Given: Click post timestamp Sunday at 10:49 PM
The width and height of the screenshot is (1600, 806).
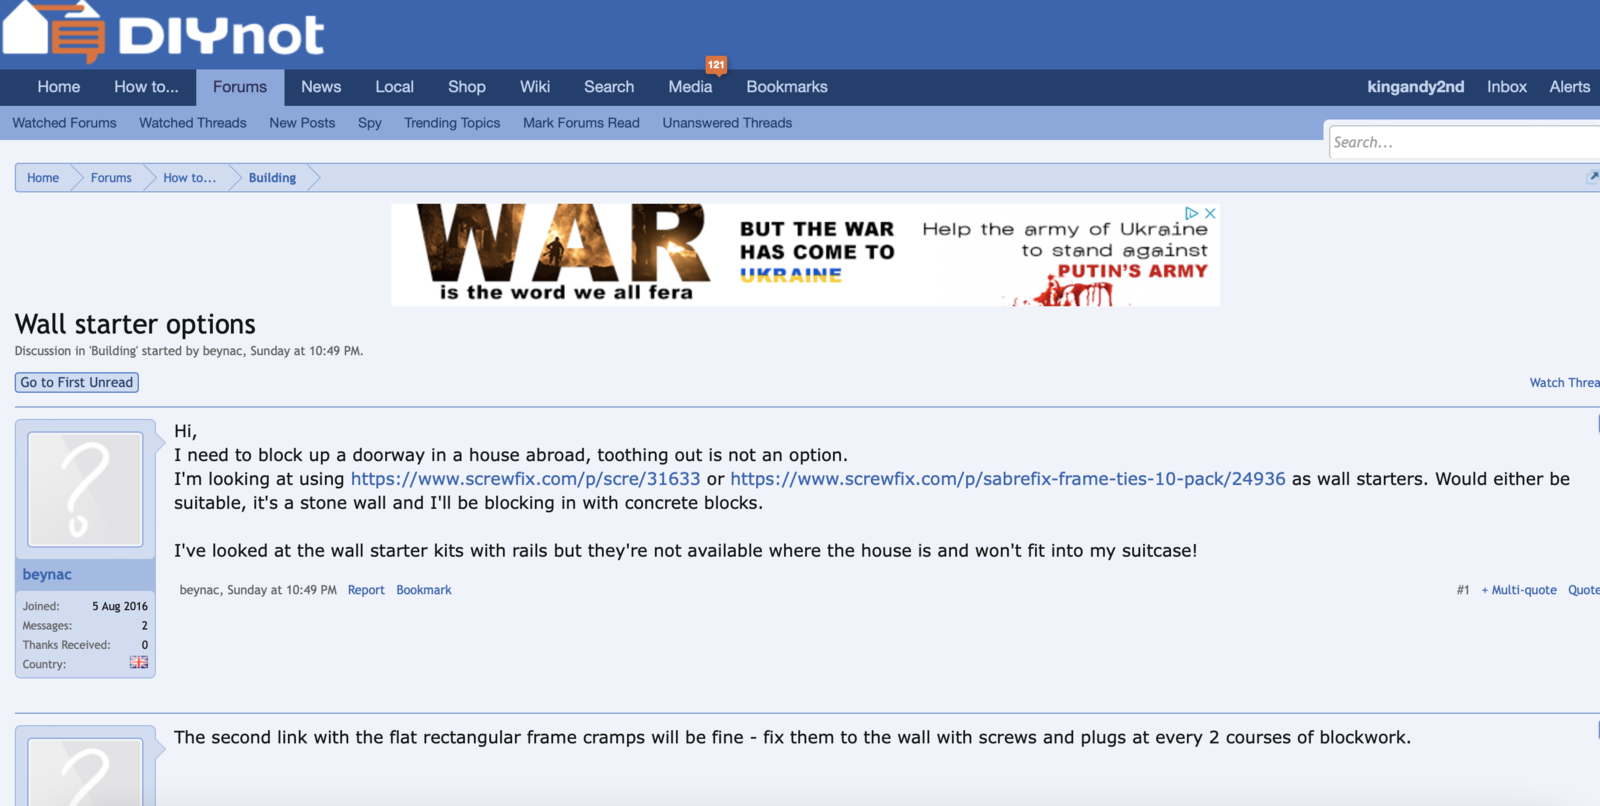Looking at the screenshot, I should (282, 590).
